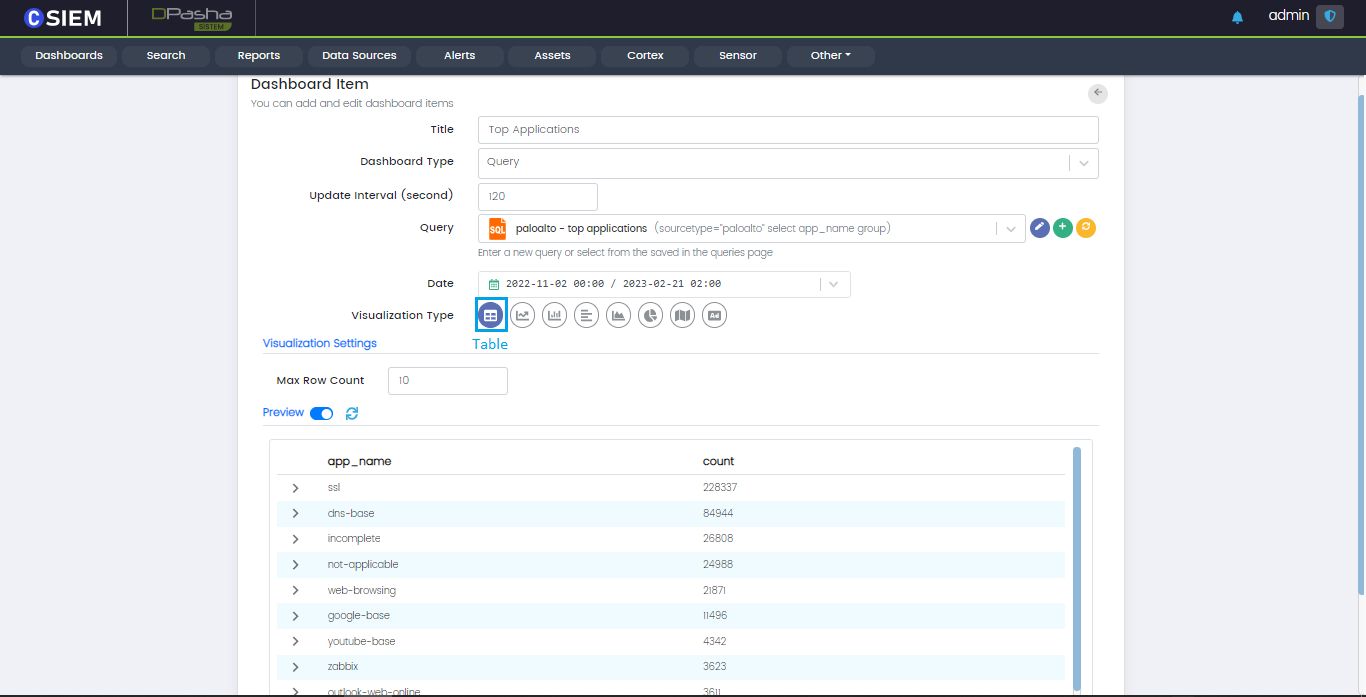Add a new query with green plus

coord(1063,228)
